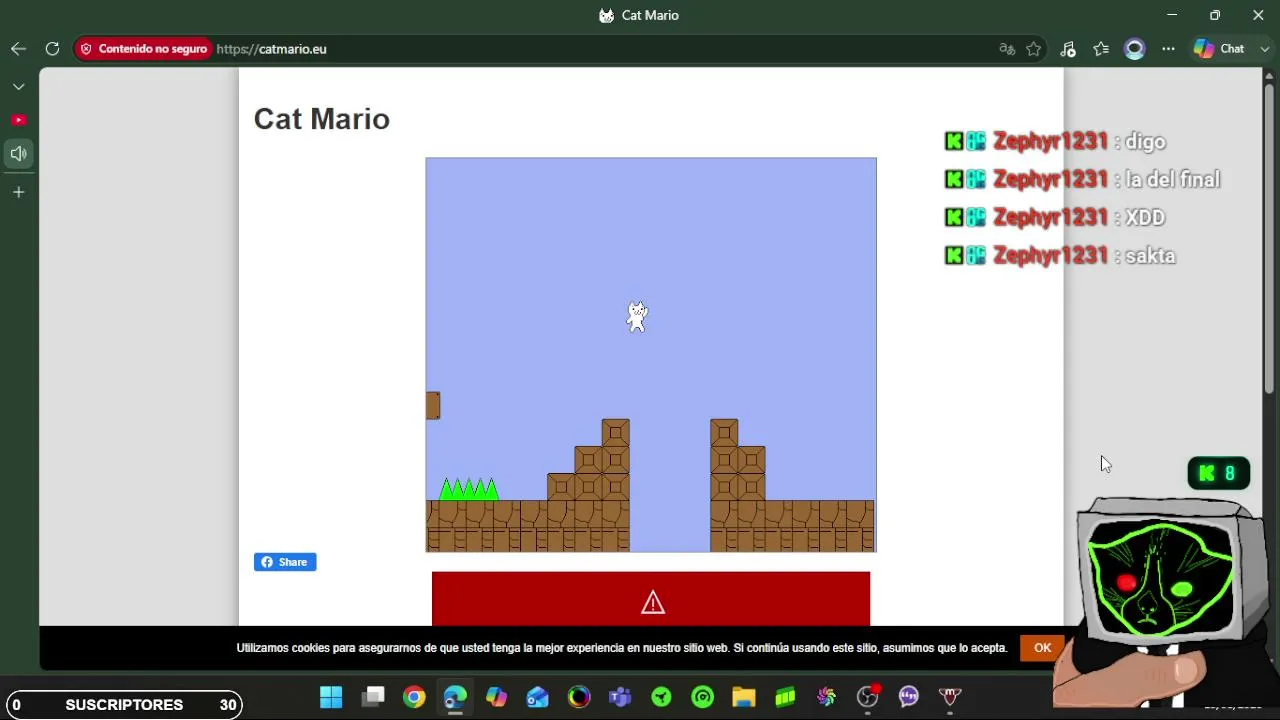The height and width of the screenshot is (720, 1280).
Task: Select the active tab playing audio
Action: tap(18, 154)
